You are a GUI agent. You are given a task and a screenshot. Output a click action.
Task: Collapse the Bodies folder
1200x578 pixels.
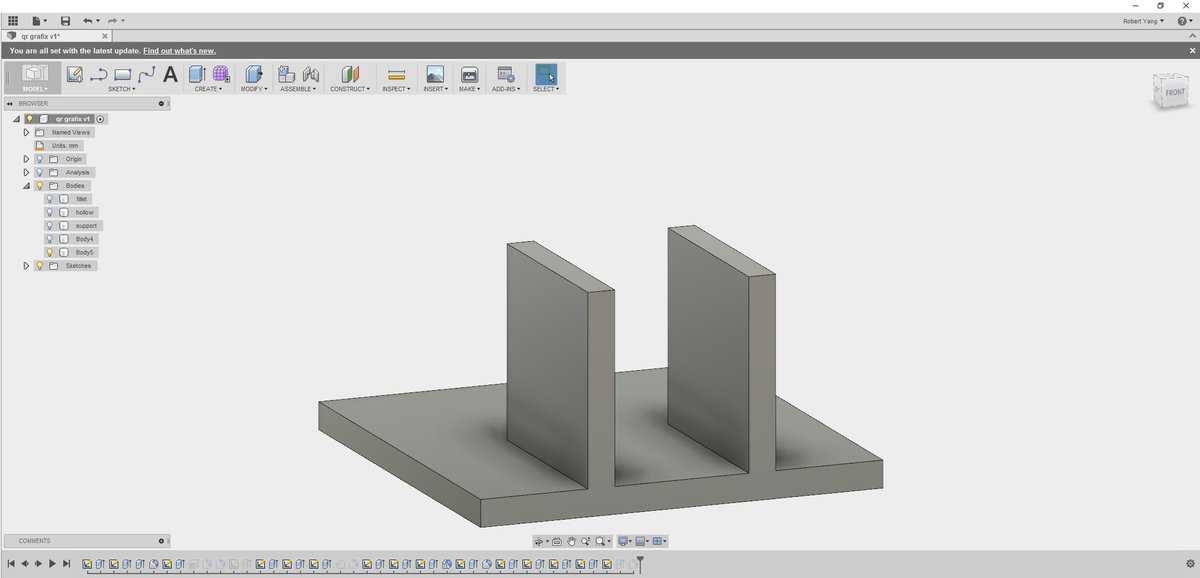click(27, 186)
